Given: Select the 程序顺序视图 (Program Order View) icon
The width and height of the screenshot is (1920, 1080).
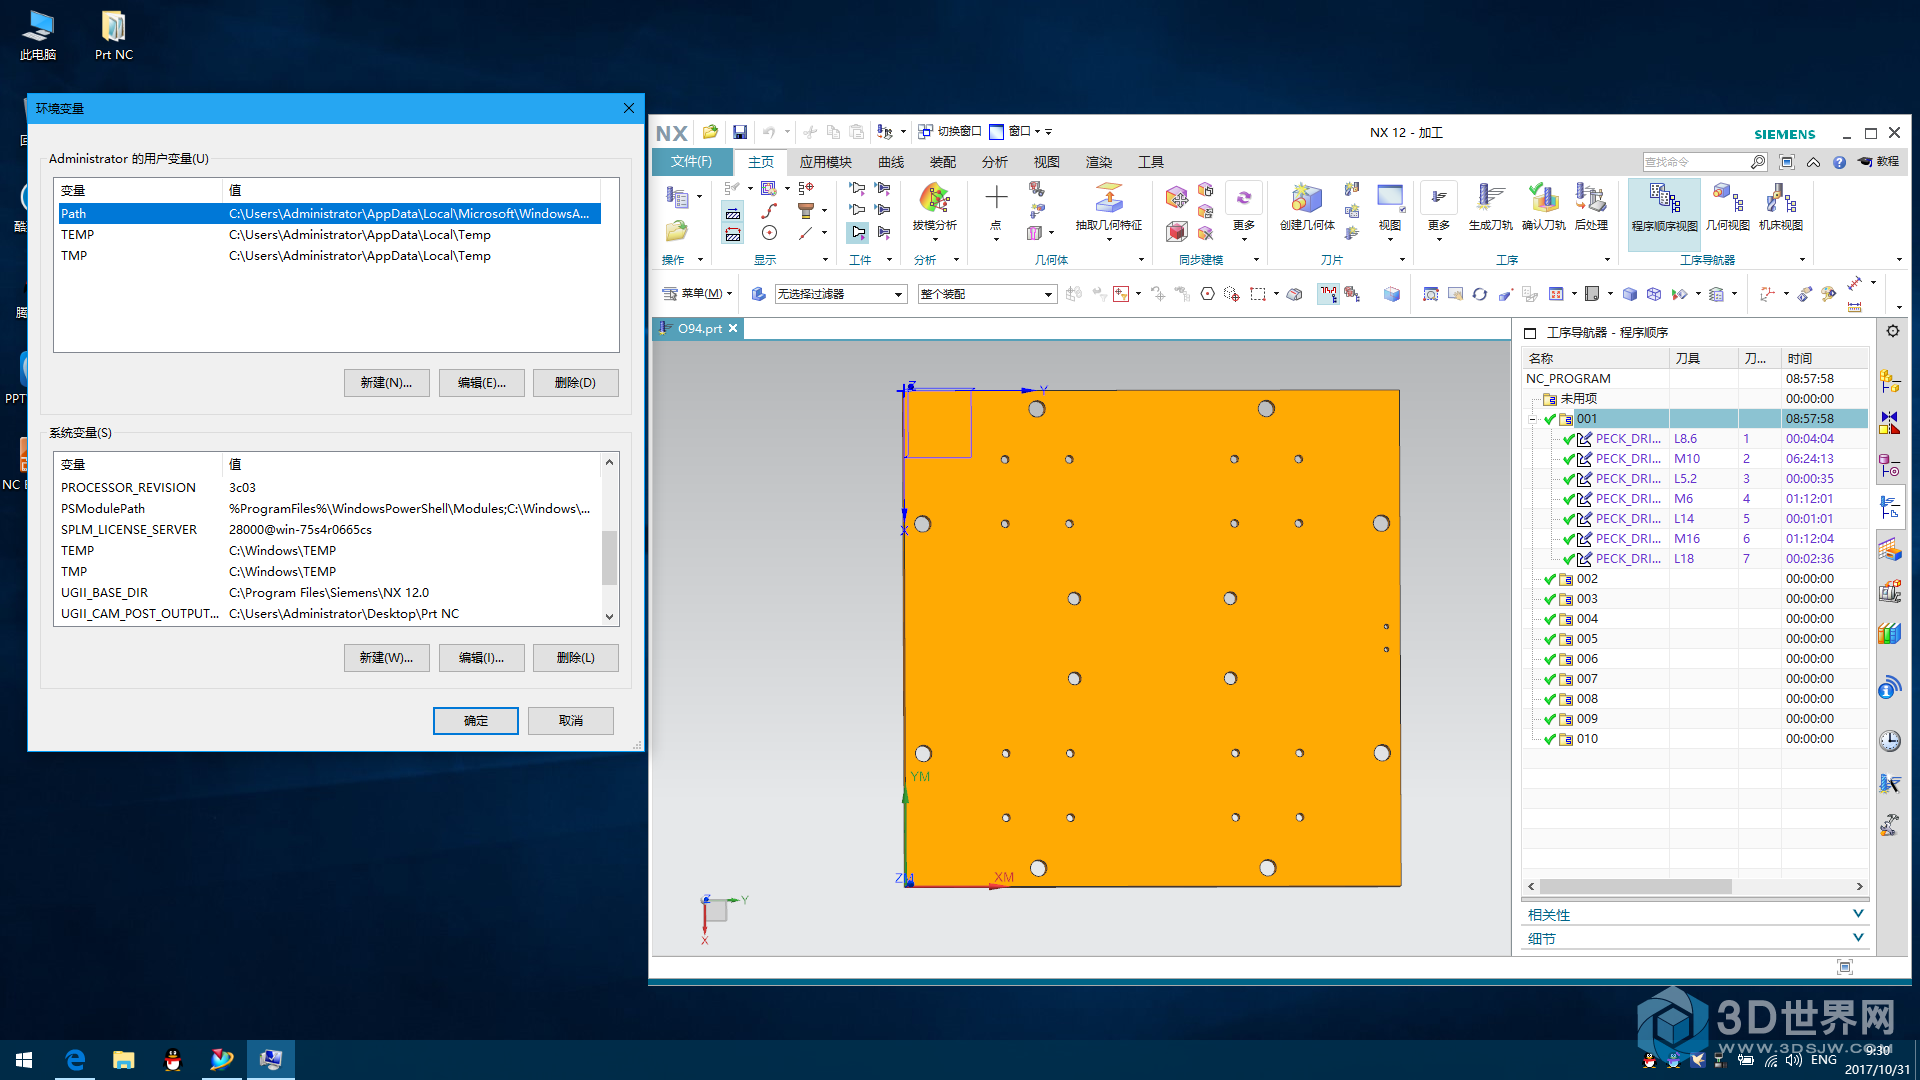Looking at the screenshot, I should [x=1663, y=204].
